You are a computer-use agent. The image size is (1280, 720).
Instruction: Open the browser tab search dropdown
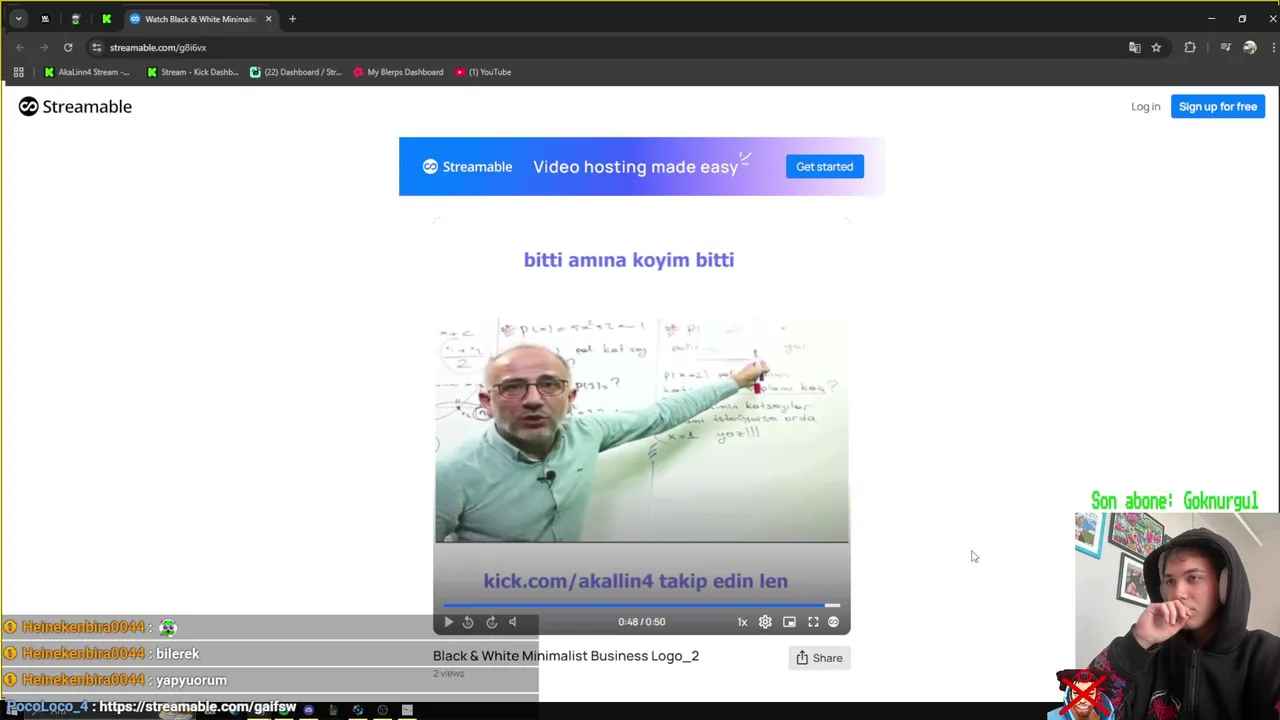pos(18,19)
